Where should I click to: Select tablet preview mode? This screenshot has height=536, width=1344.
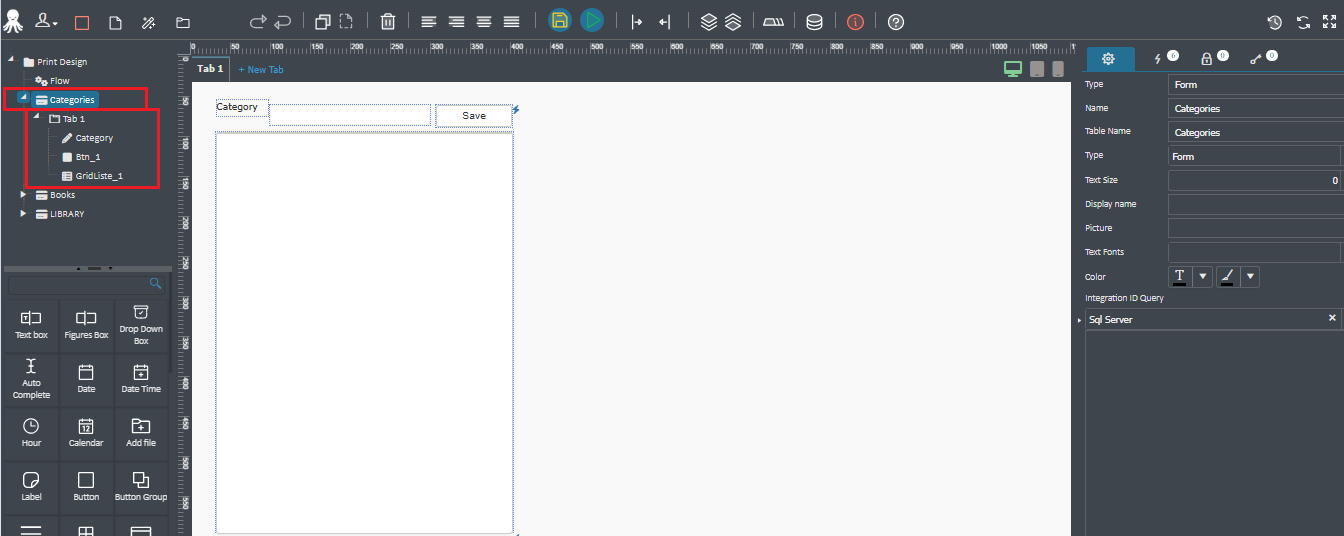[1037, 69]
